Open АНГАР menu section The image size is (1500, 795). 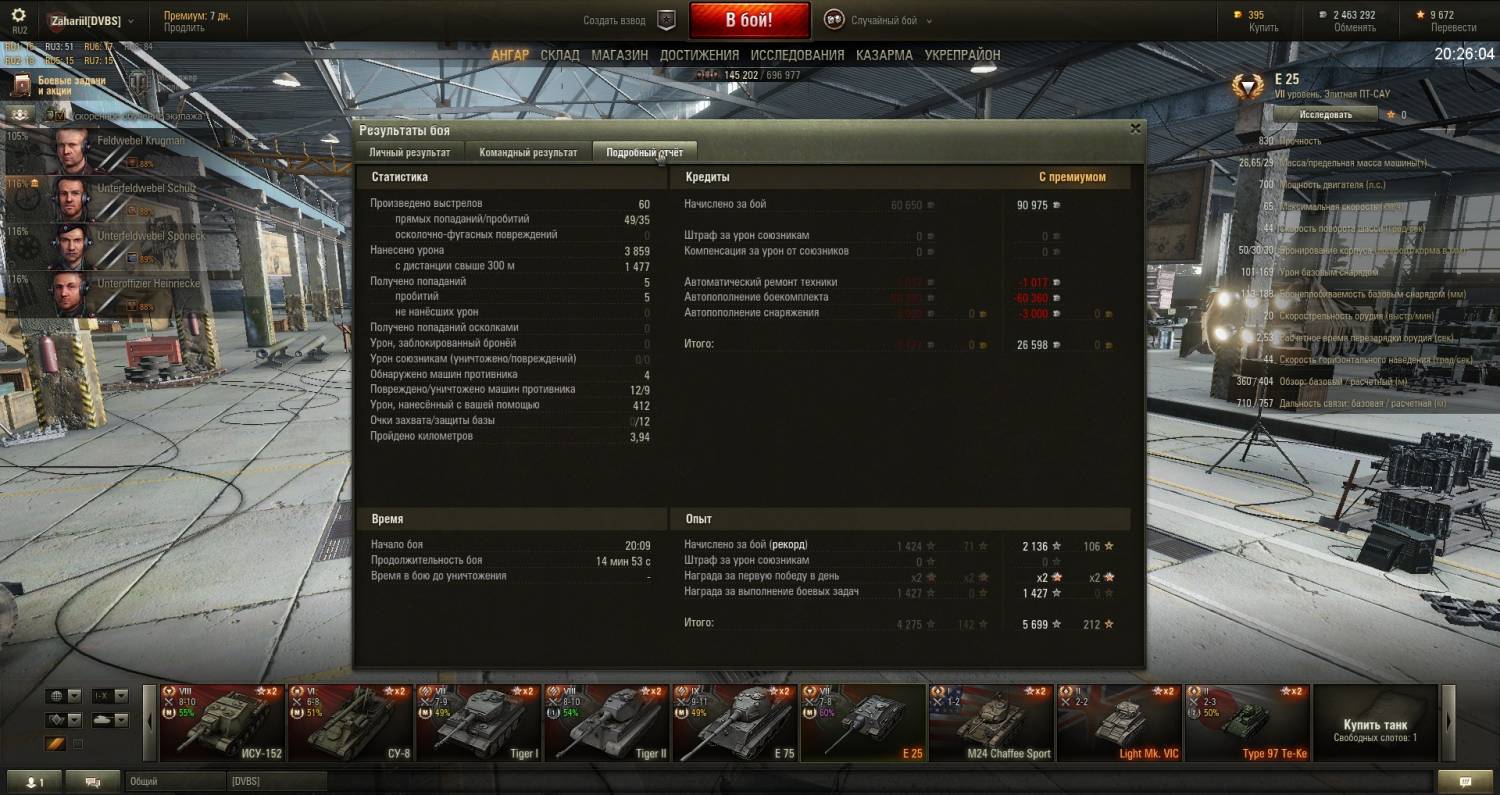tap(510, 55)
